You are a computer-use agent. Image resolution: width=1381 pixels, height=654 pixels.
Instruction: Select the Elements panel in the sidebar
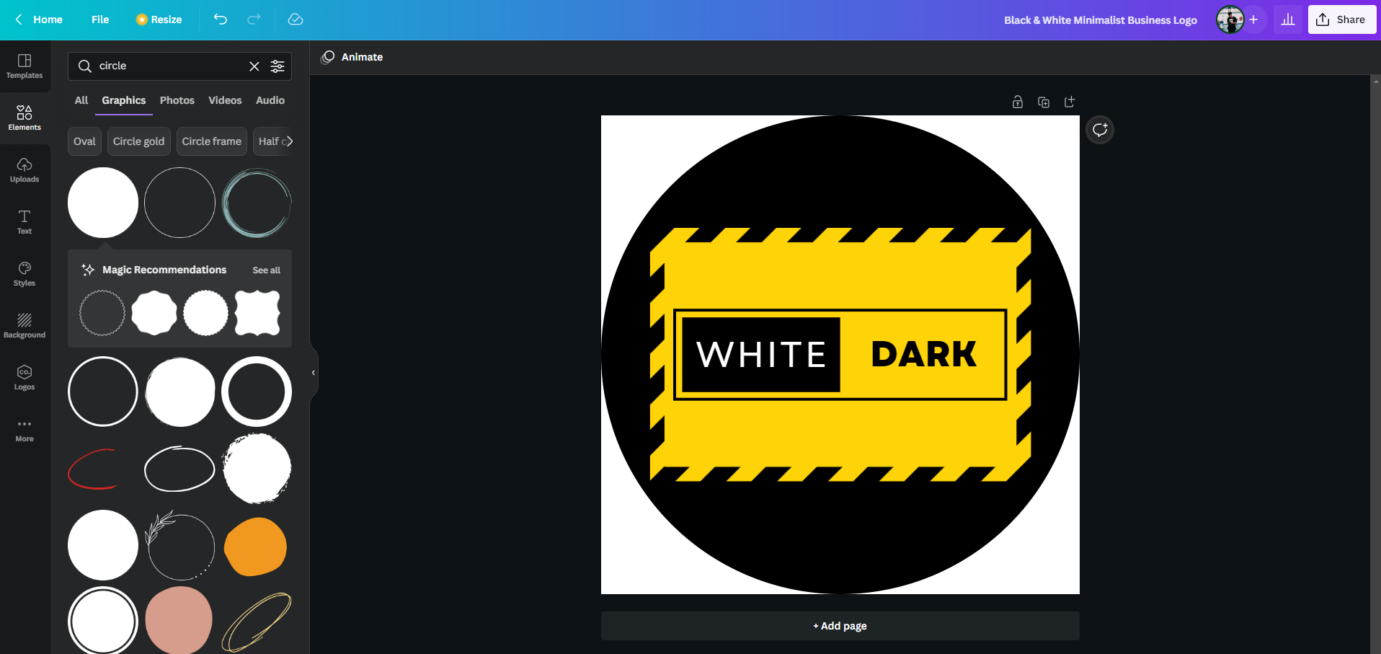(x=24, y=117)
